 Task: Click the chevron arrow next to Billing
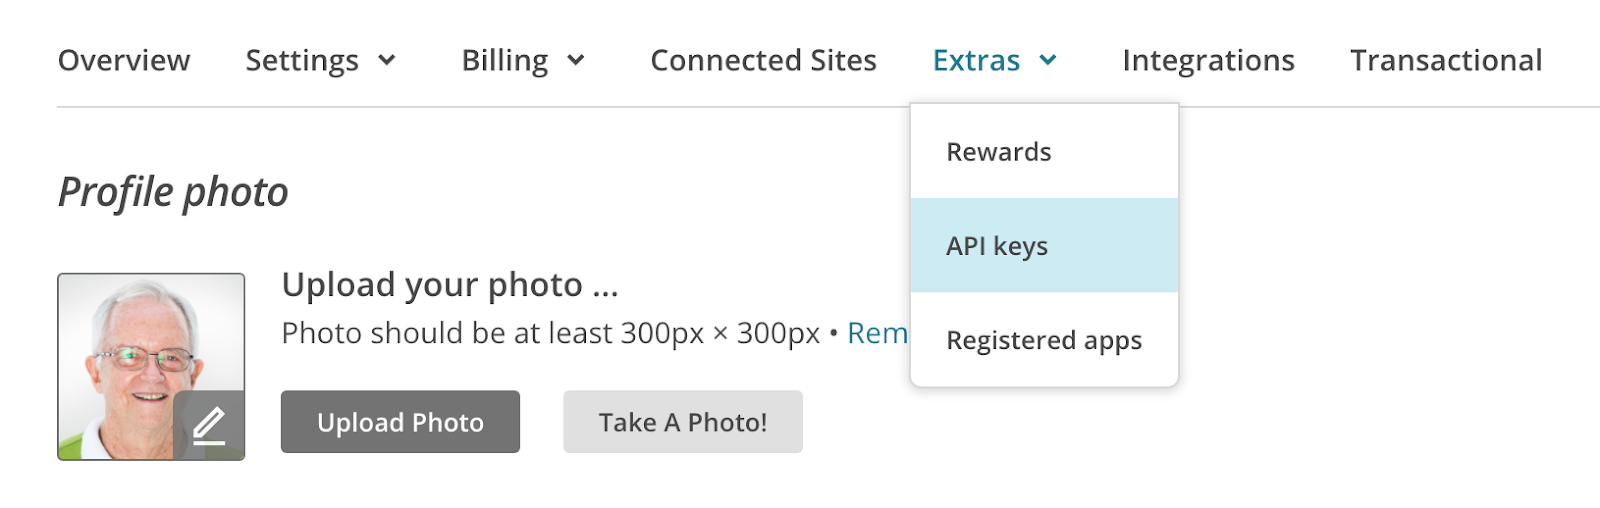coord(576,61)
